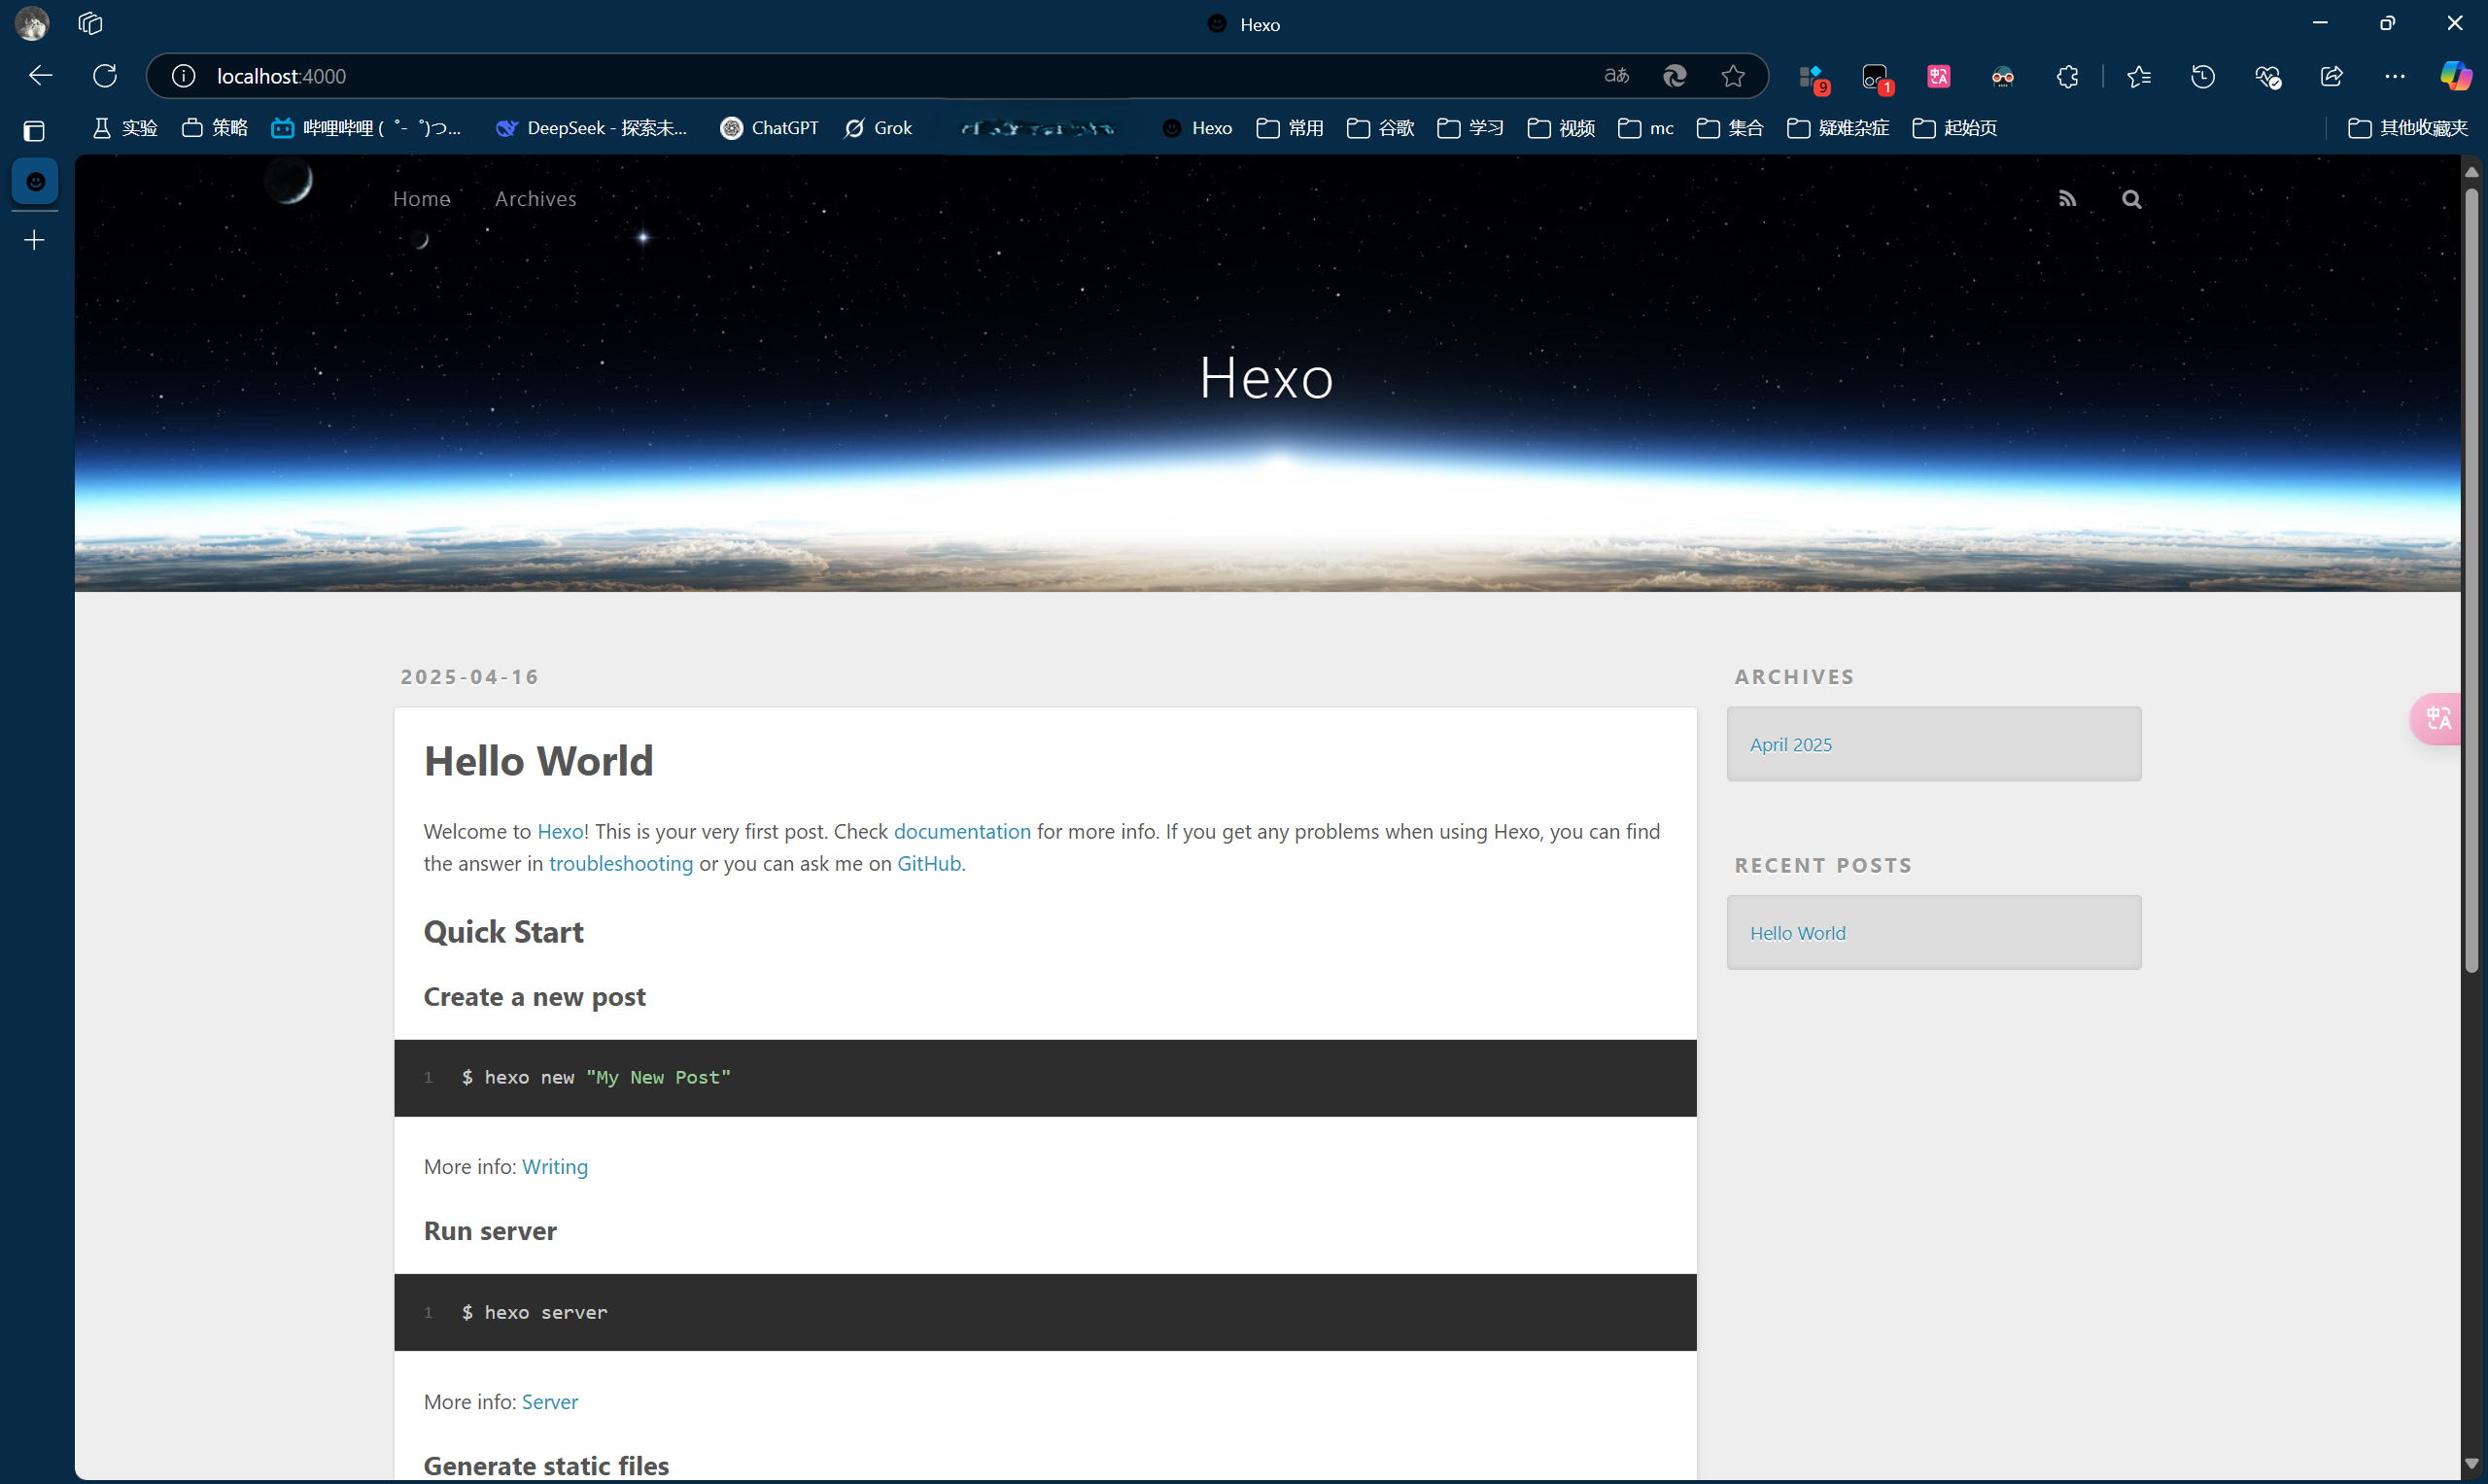Click the page vertical scrollbar thumb
Viewport: 2488px width, 1484px height.
2471,580
